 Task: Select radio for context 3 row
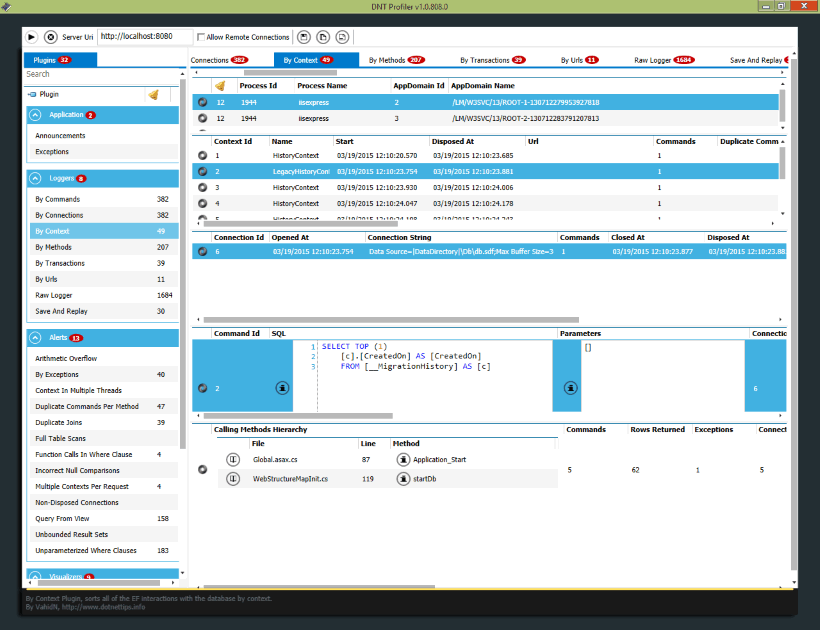pos(202,188)
